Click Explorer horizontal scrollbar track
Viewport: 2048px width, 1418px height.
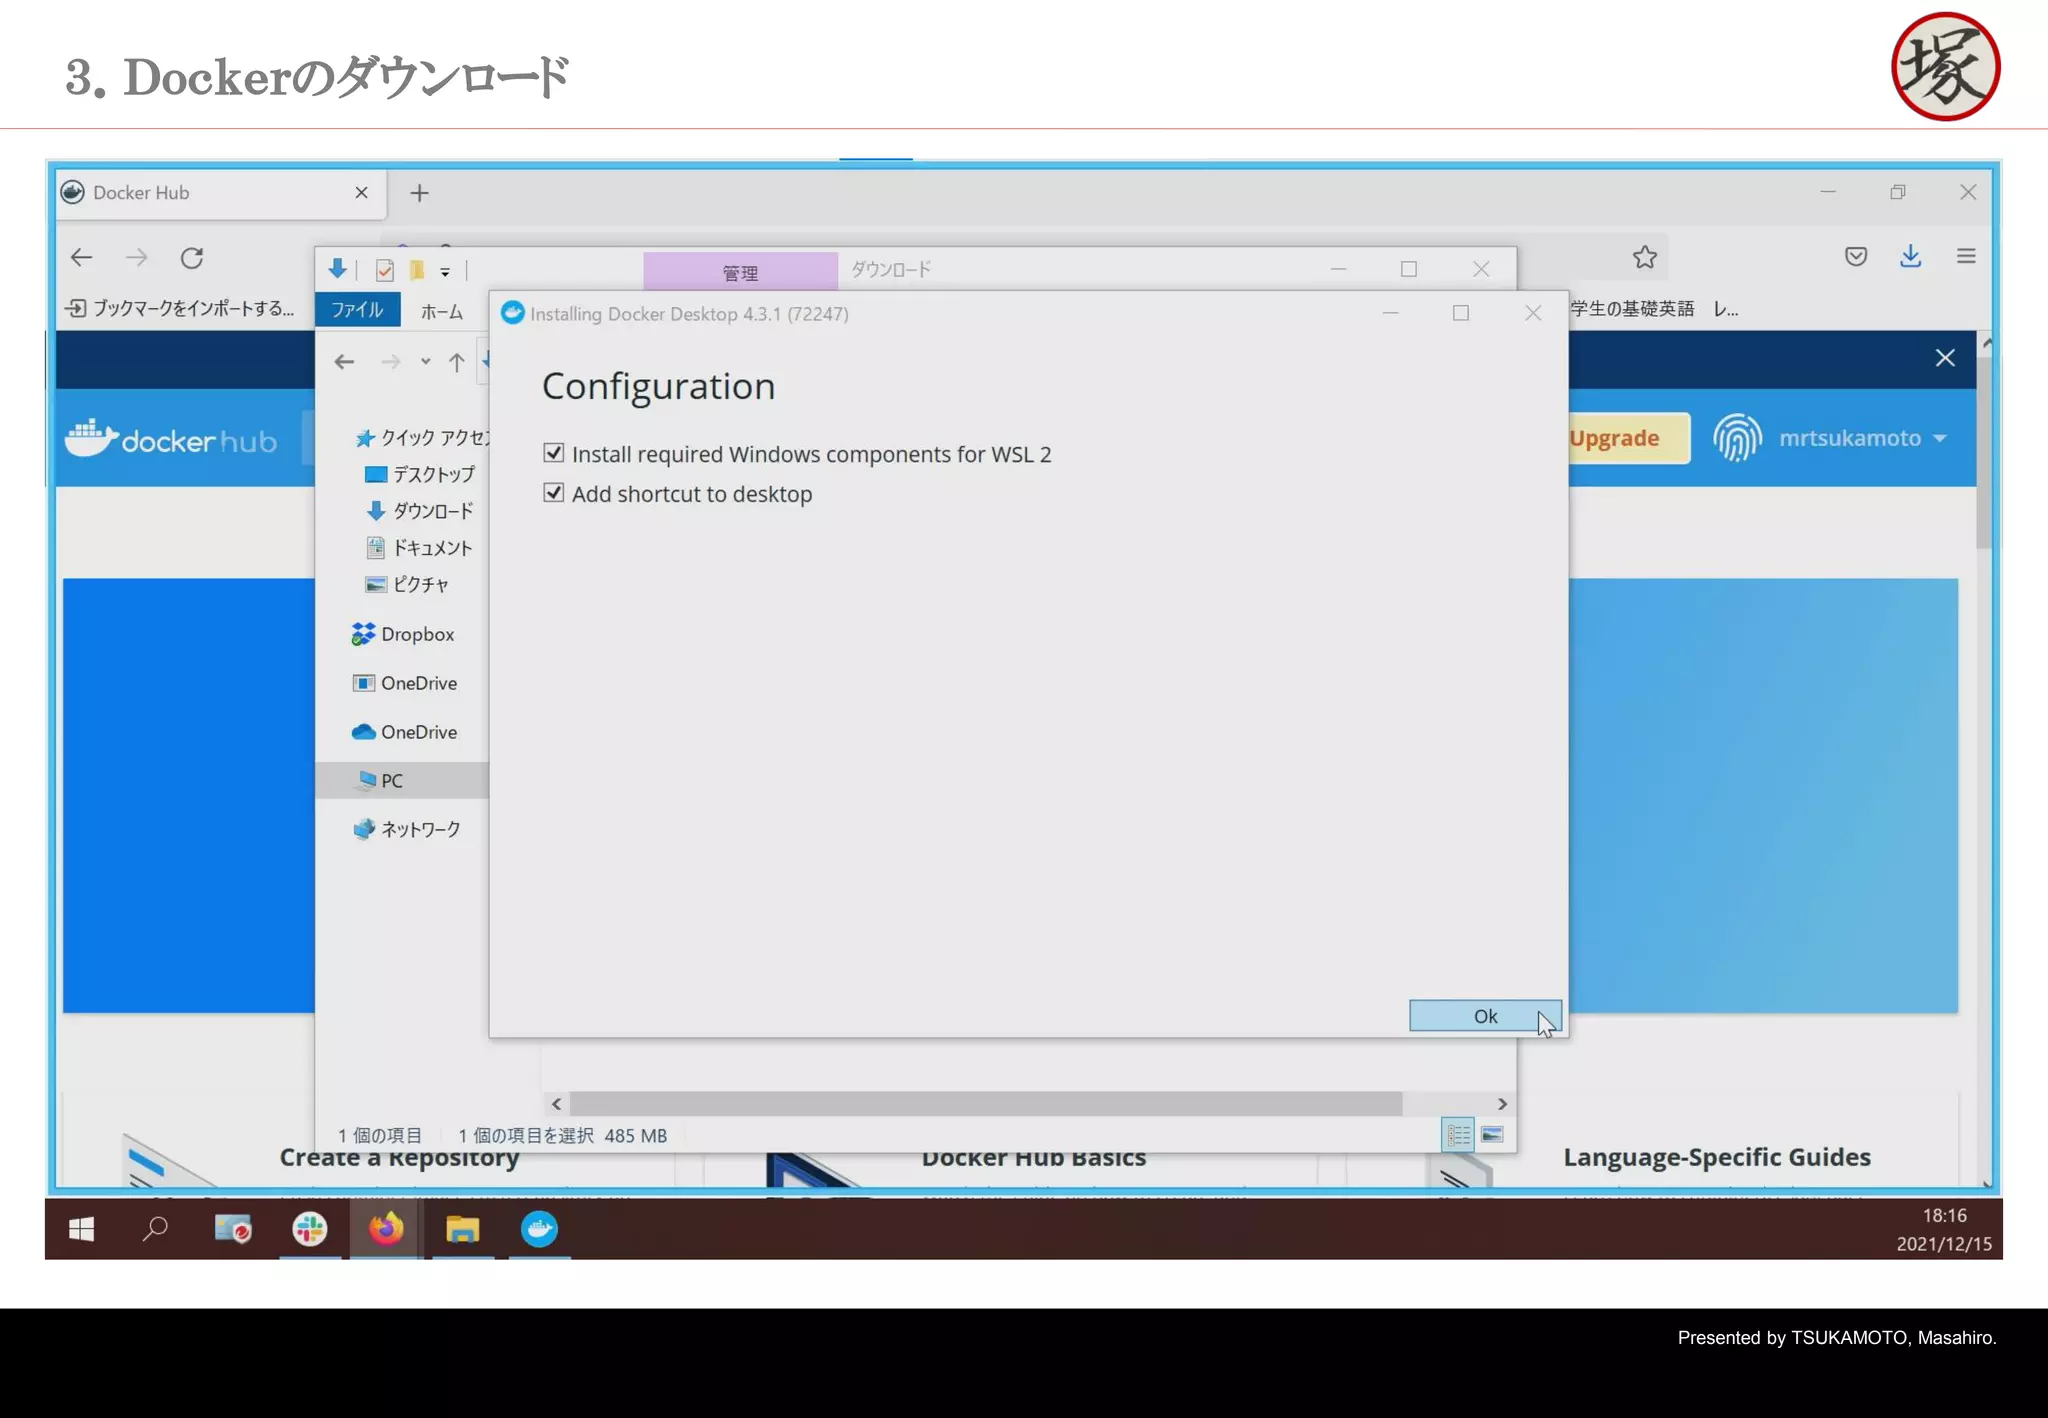click(985, 1104)
